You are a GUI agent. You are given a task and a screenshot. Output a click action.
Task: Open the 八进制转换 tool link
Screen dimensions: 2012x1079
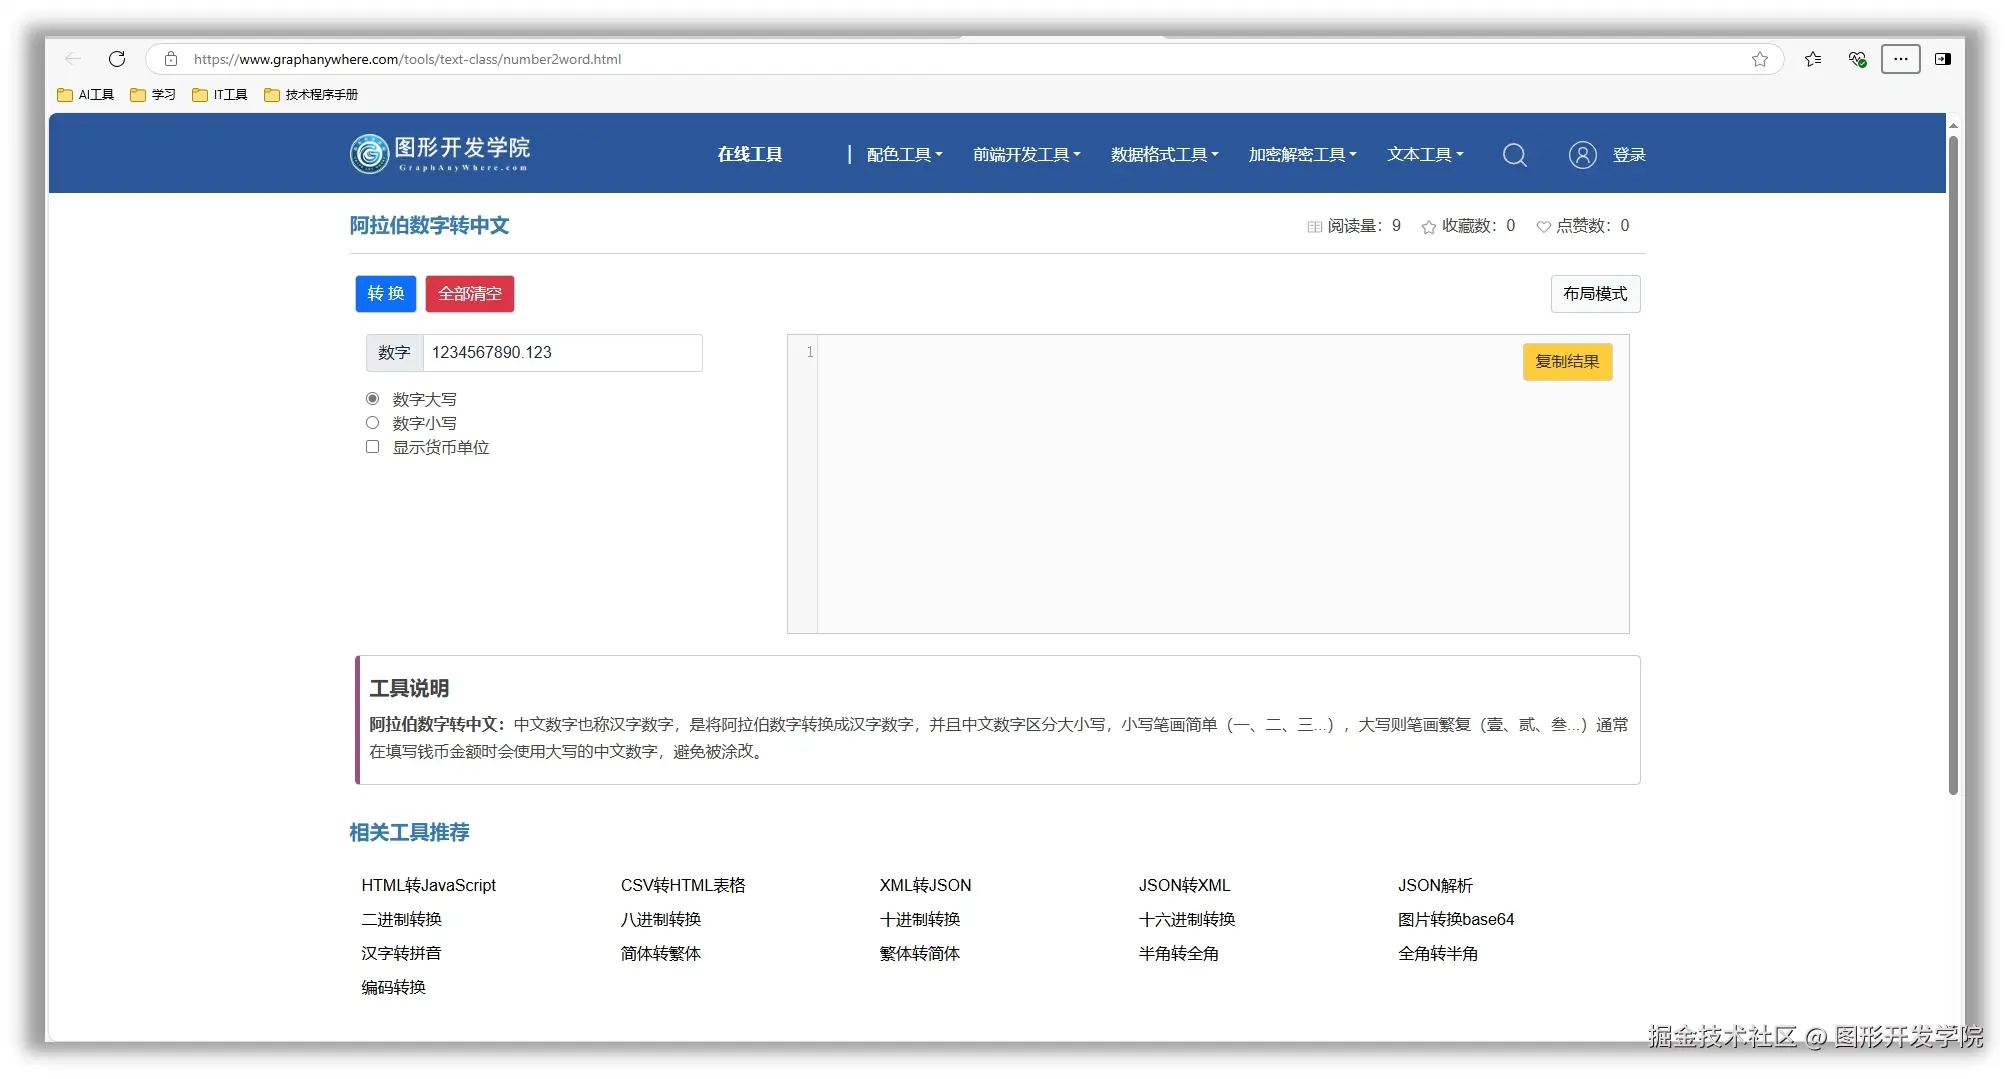(x=660, y=920)
